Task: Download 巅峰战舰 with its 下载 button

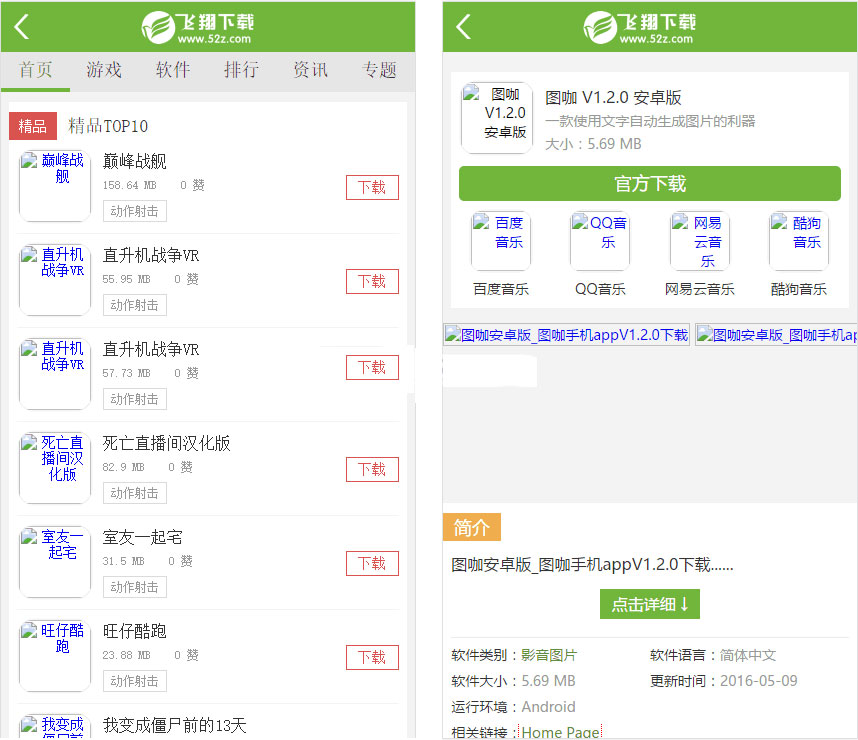Action: (372, 188)
